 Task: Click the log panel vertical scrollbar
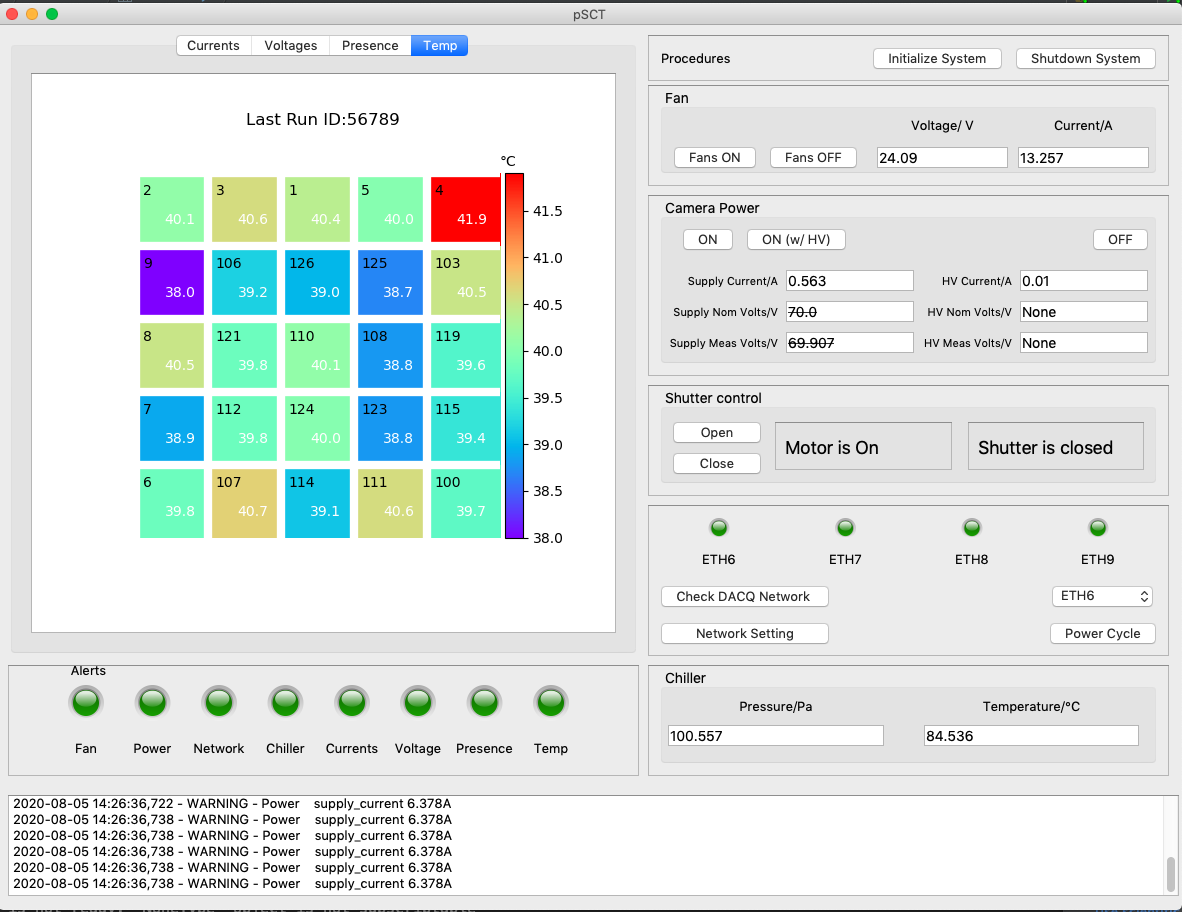(x=1171, y=874)
